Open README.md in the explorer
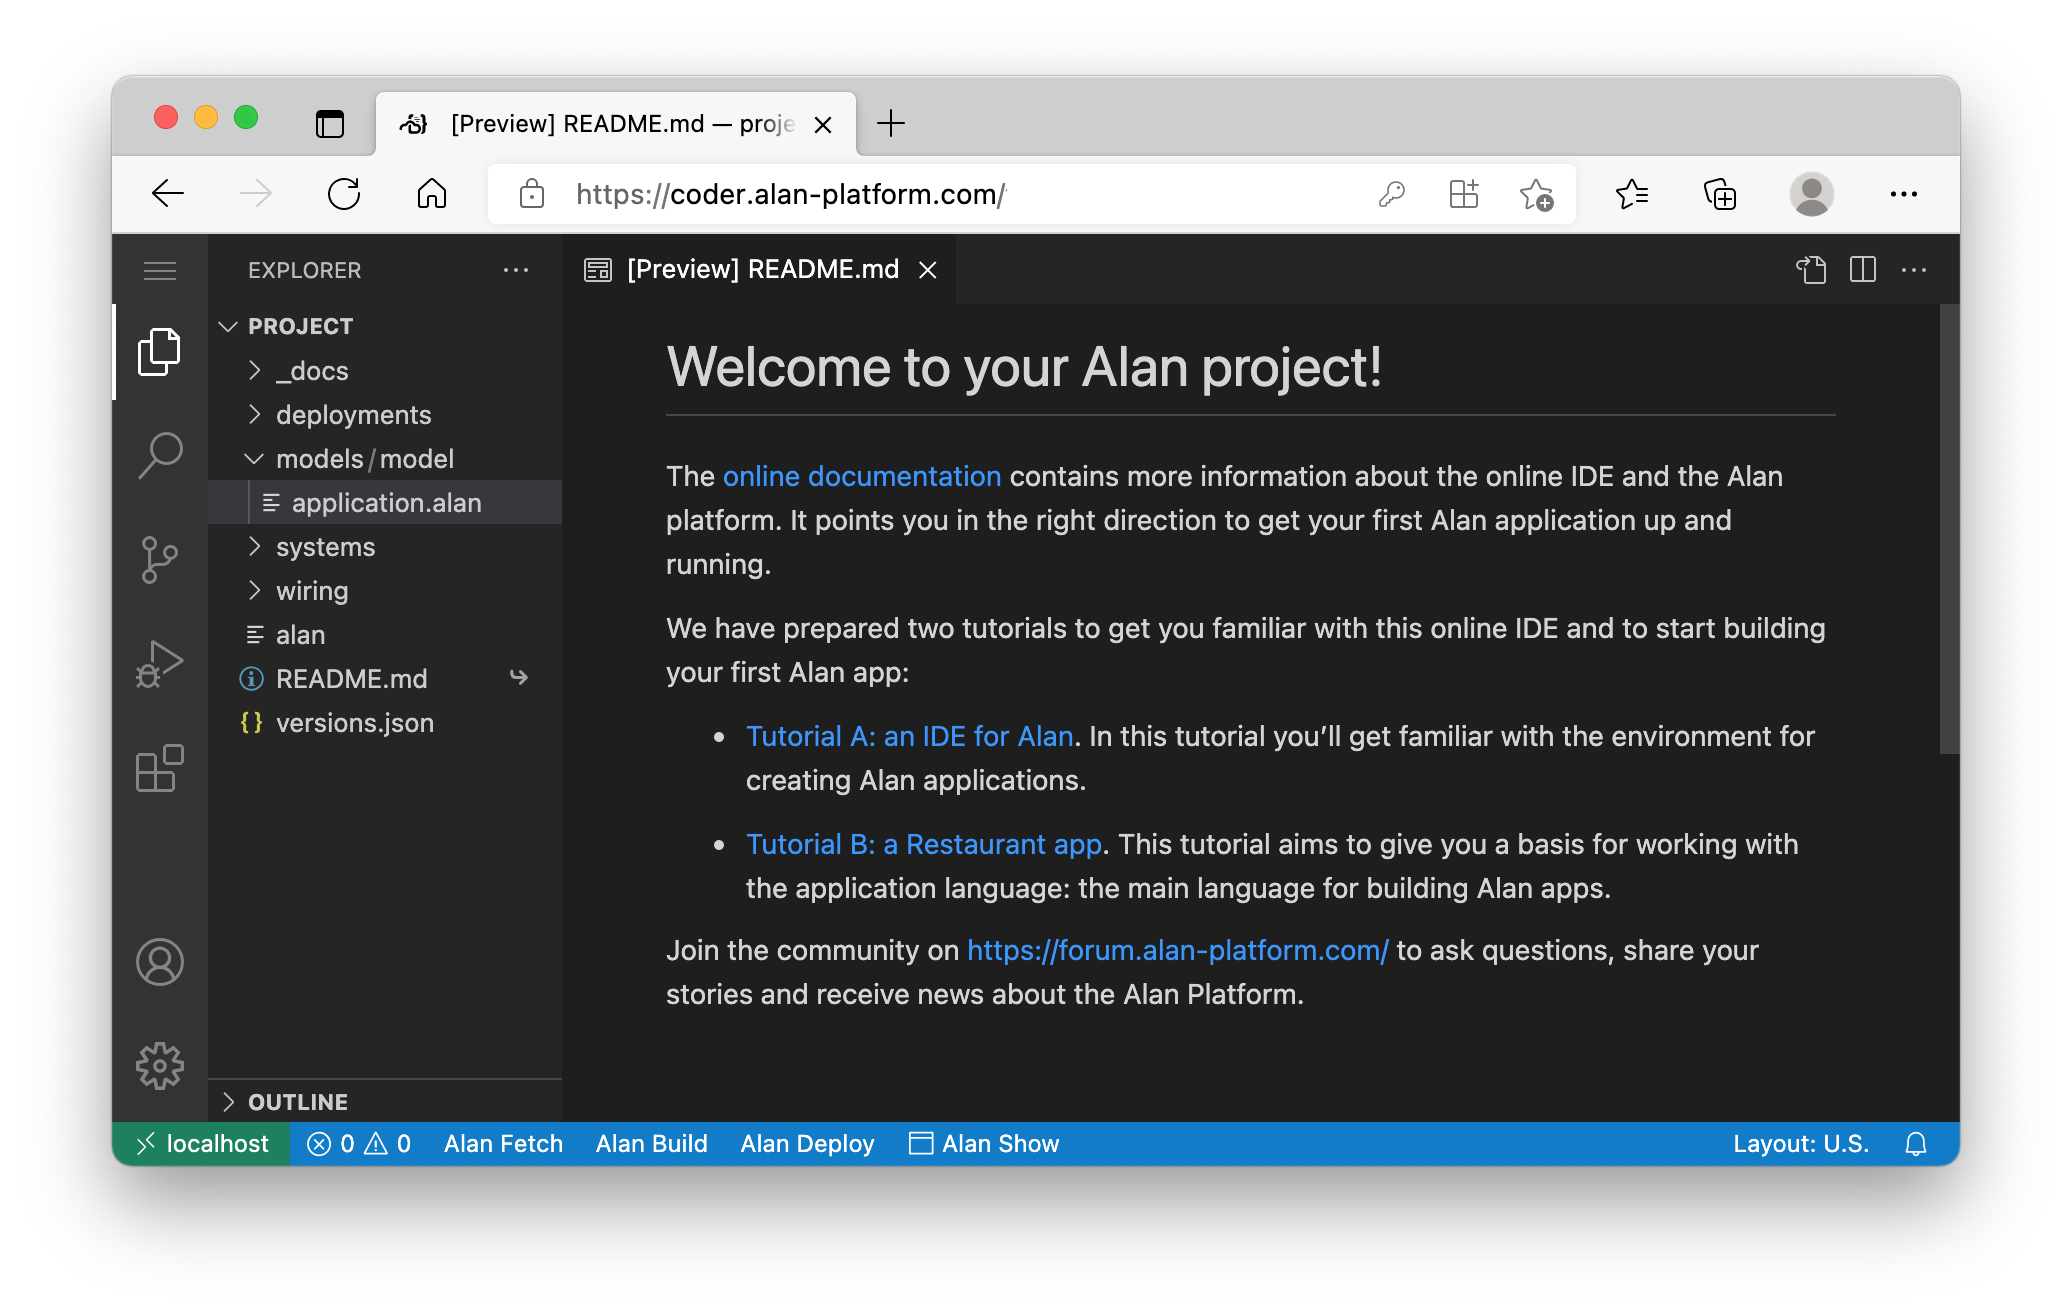2072x1314 pixels. (385, 679)
